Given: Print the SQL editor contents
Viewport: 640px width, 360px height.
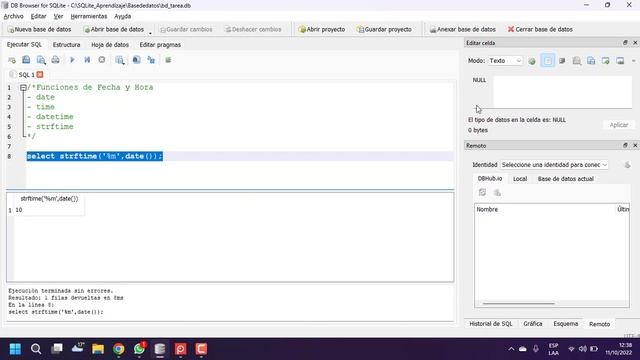Looking at the screenshot, I should click(56, 60).
